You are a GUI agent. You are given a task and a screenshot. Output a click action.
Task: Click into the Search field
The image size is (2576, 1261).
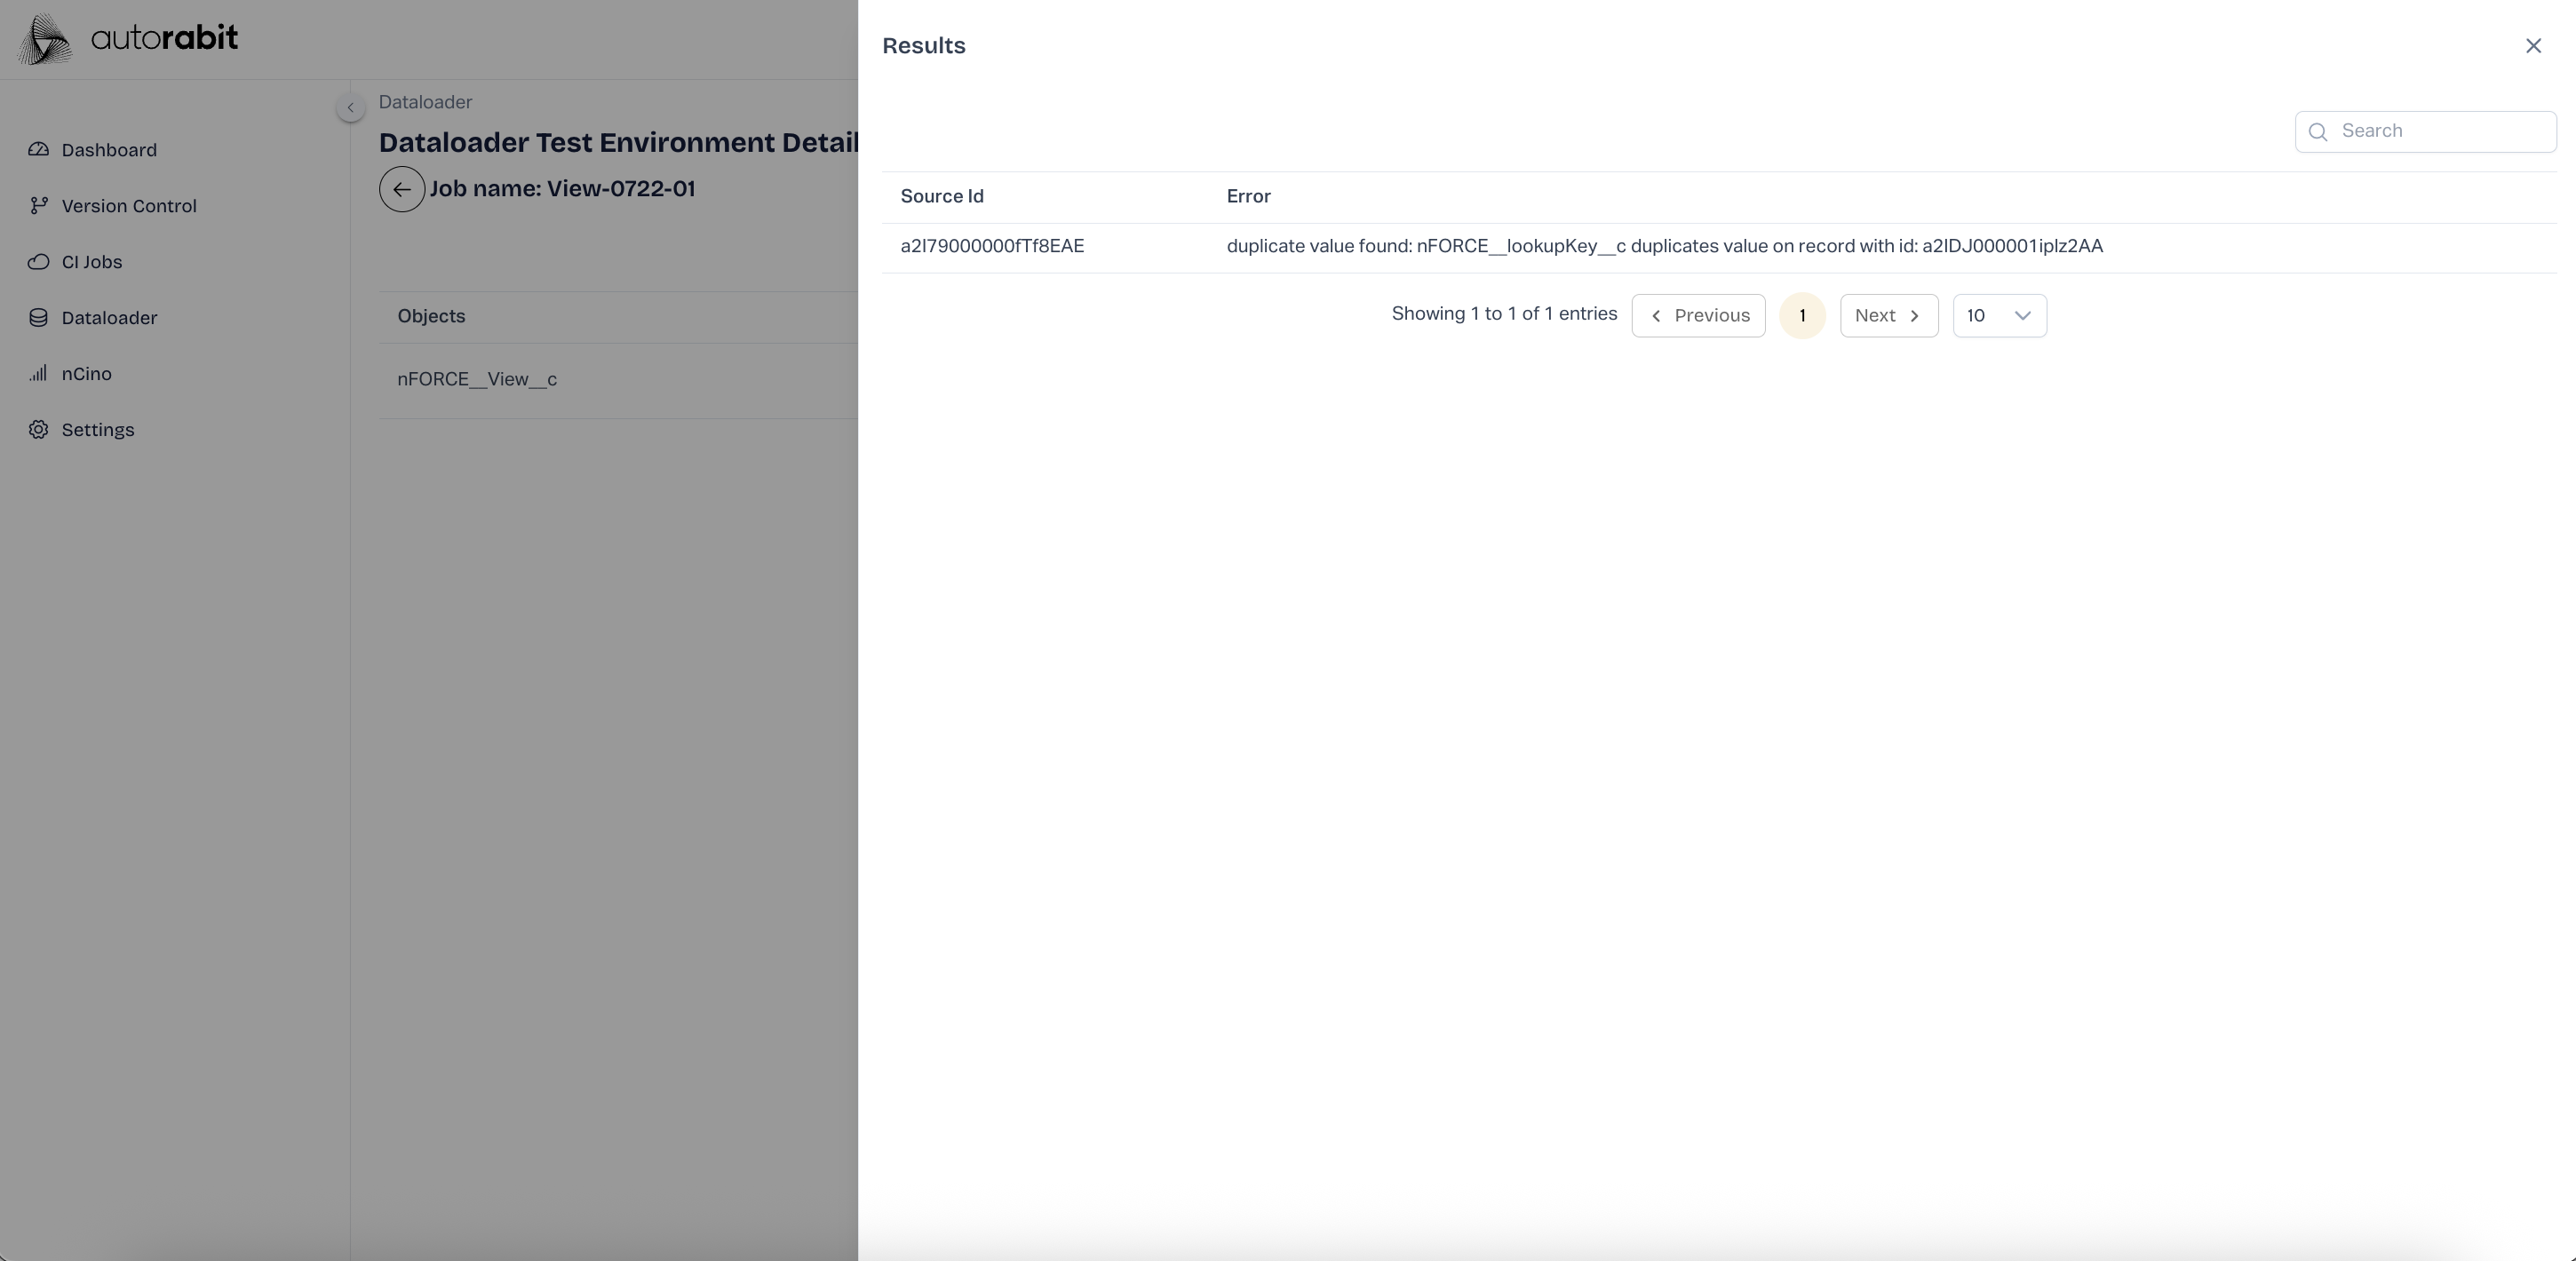click(2440, 132)
